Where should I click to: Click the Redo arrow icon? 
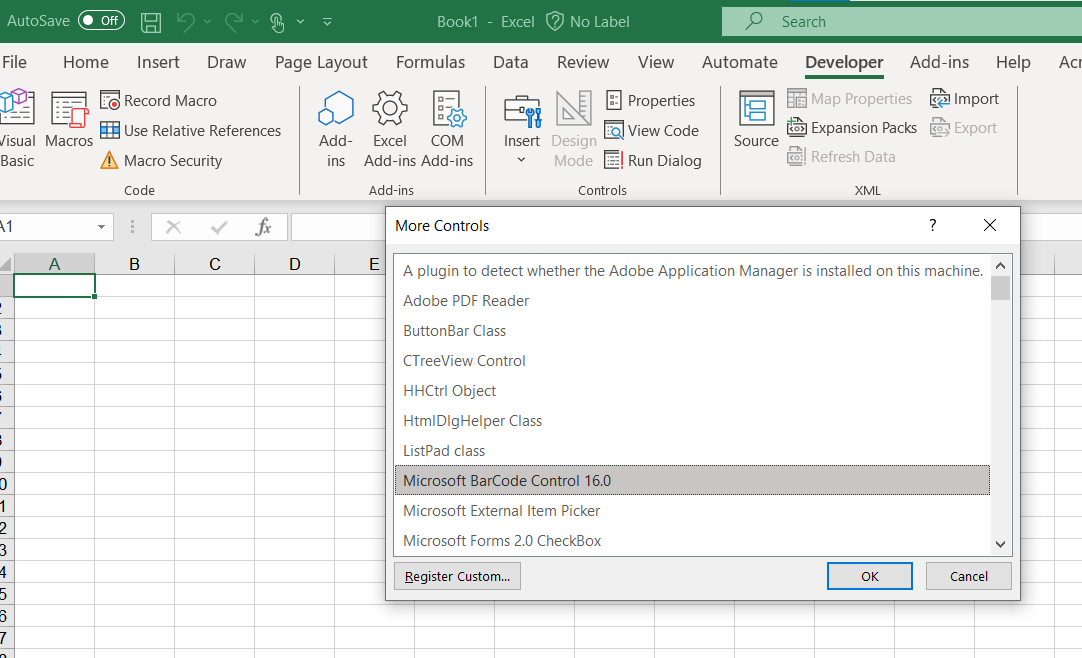coord(234,22)
